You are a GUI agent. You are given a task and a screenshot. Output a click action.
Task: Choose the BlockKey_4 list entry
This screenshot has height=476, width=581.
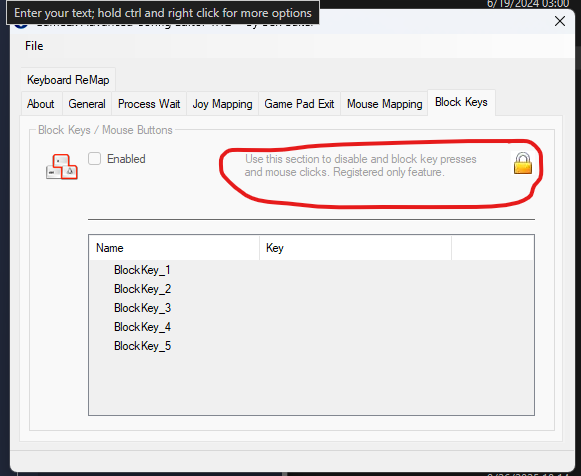[311, 327]
